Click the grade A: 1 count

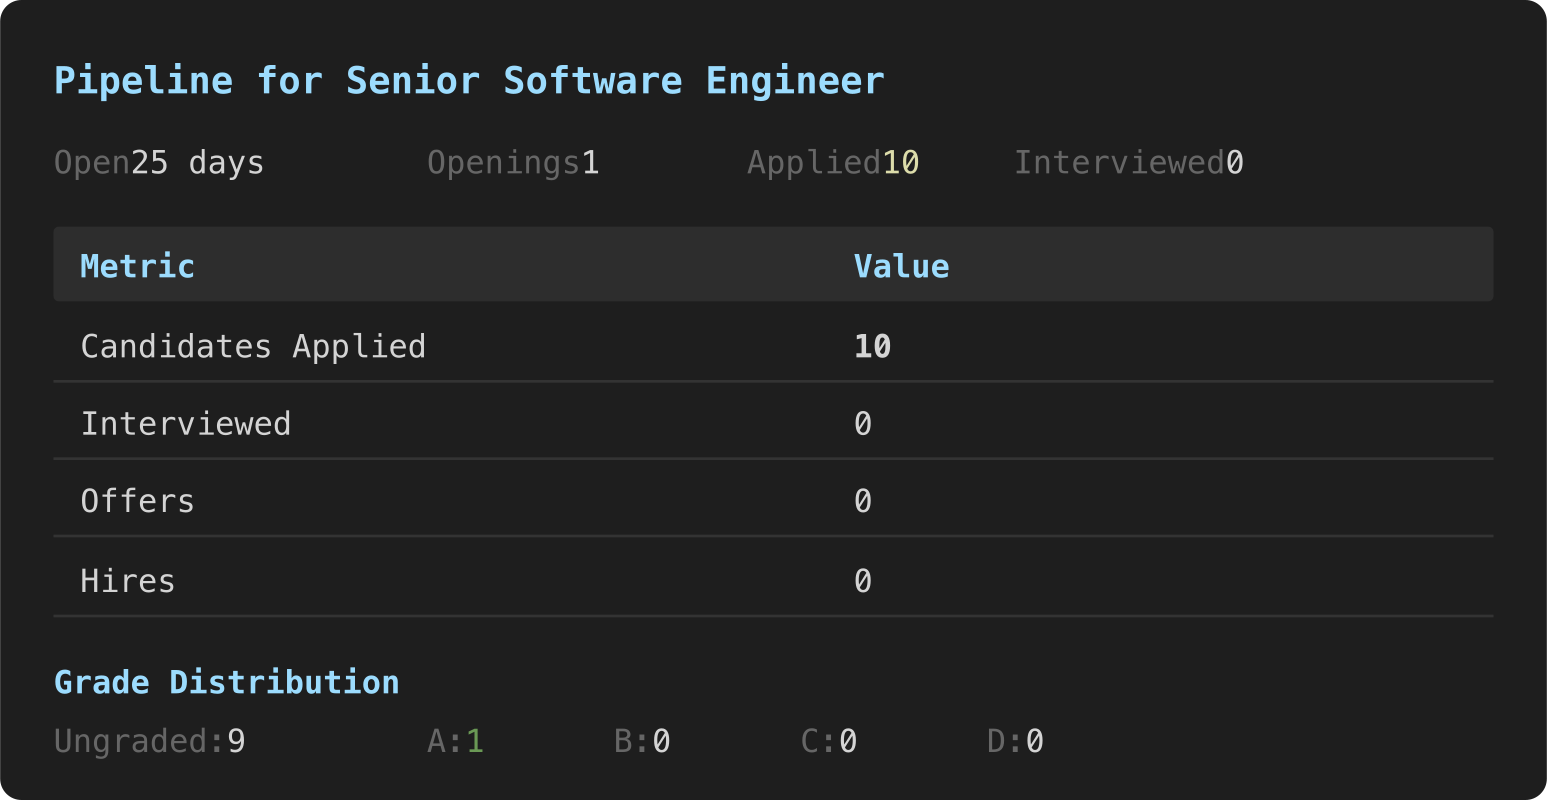[x=455, y=741]
